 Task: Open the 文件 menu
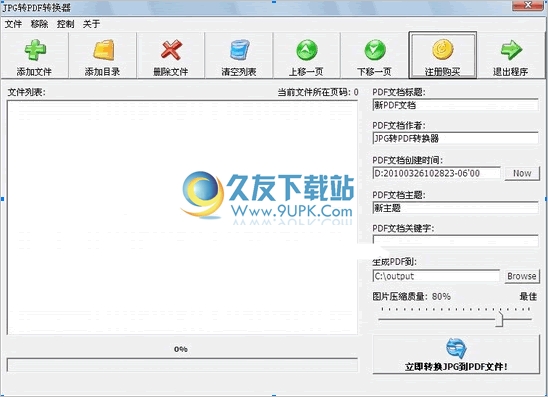pyautogui.click(x=13, y=24)
